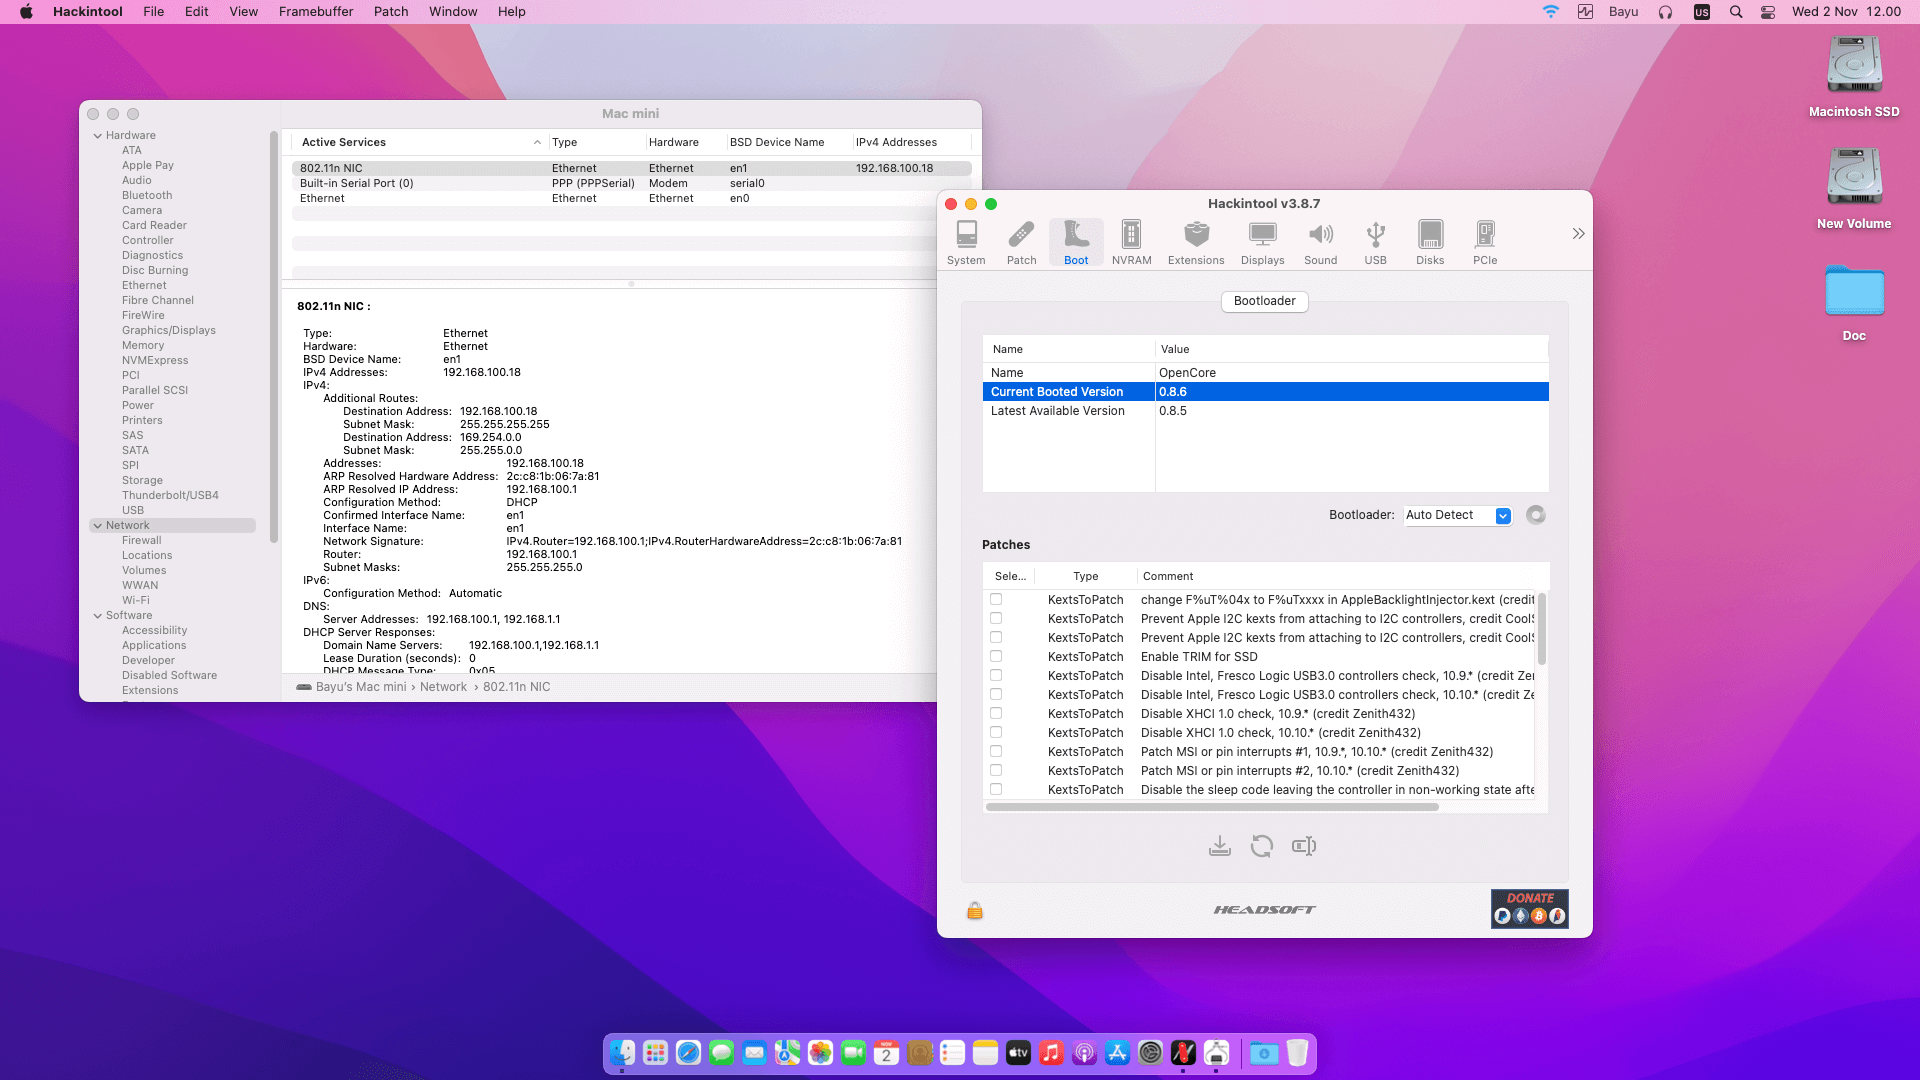Viewport: 1920px width, 1080px height.
Task: Click the download icon below the Patches list
Action: pyautogui.click(x=1219, y=846)
